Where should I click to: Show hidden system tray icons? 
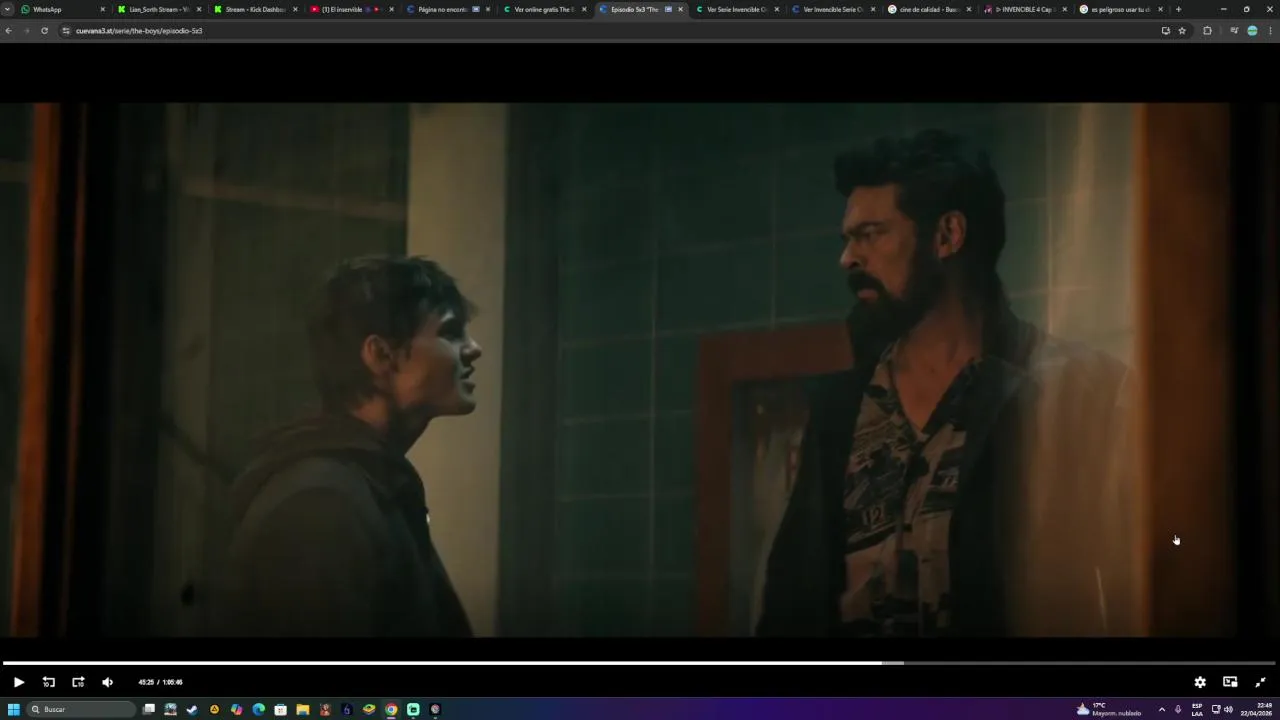[1161, 709]
